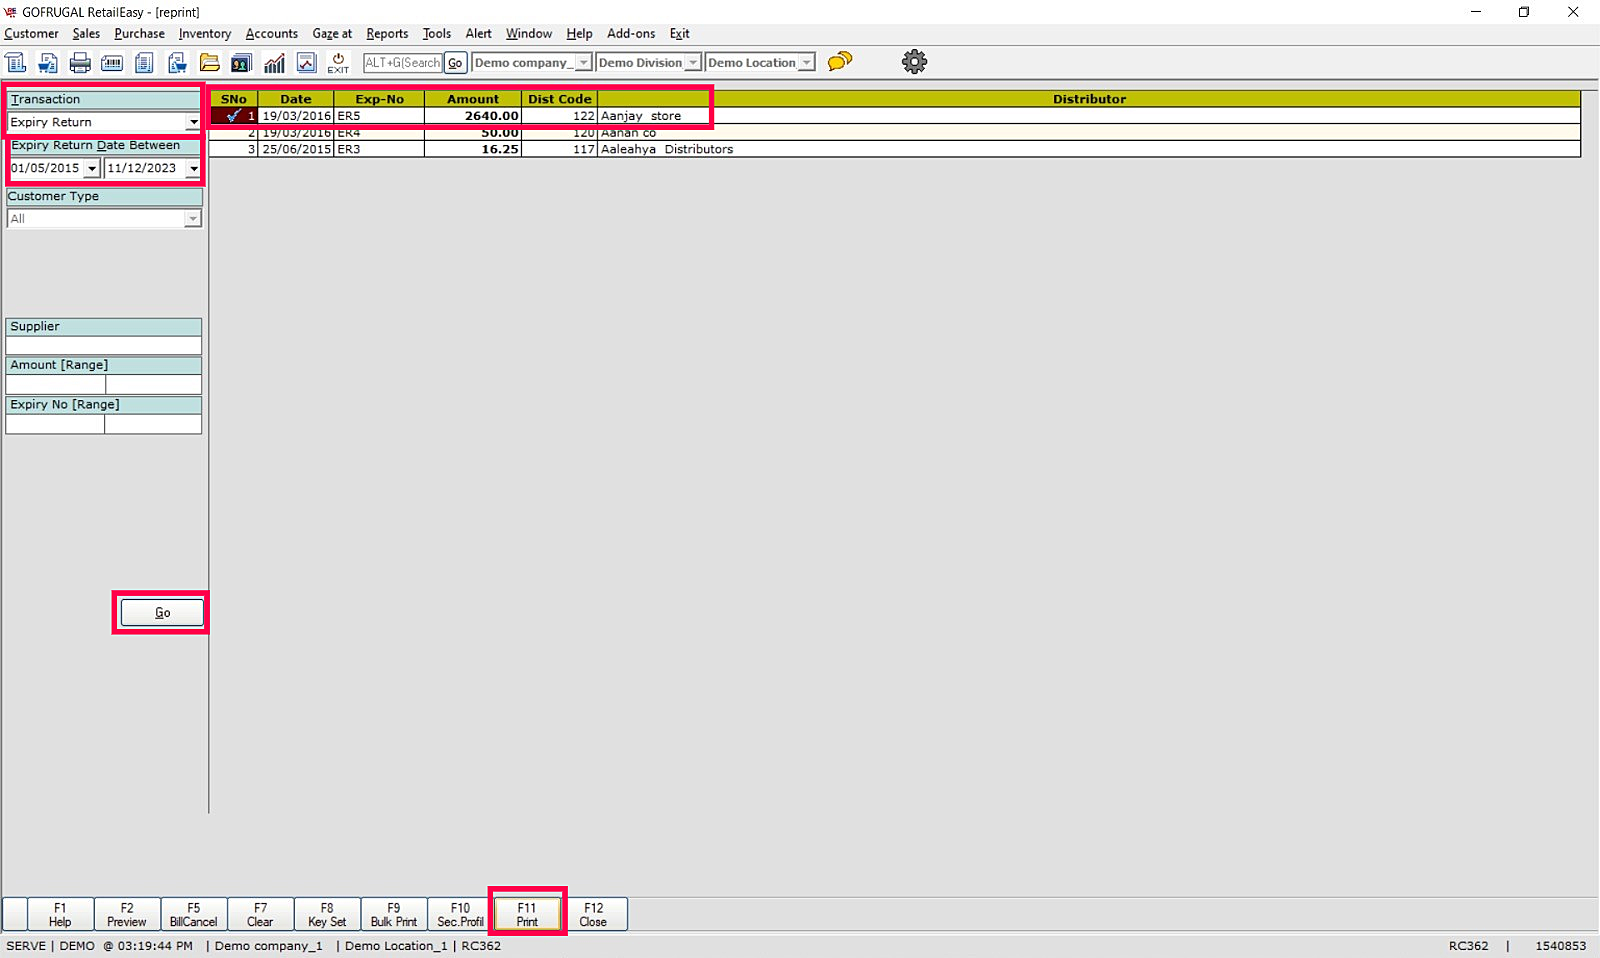
Task: Click the Go button in left filter panel
Action: tap(162, 613)
